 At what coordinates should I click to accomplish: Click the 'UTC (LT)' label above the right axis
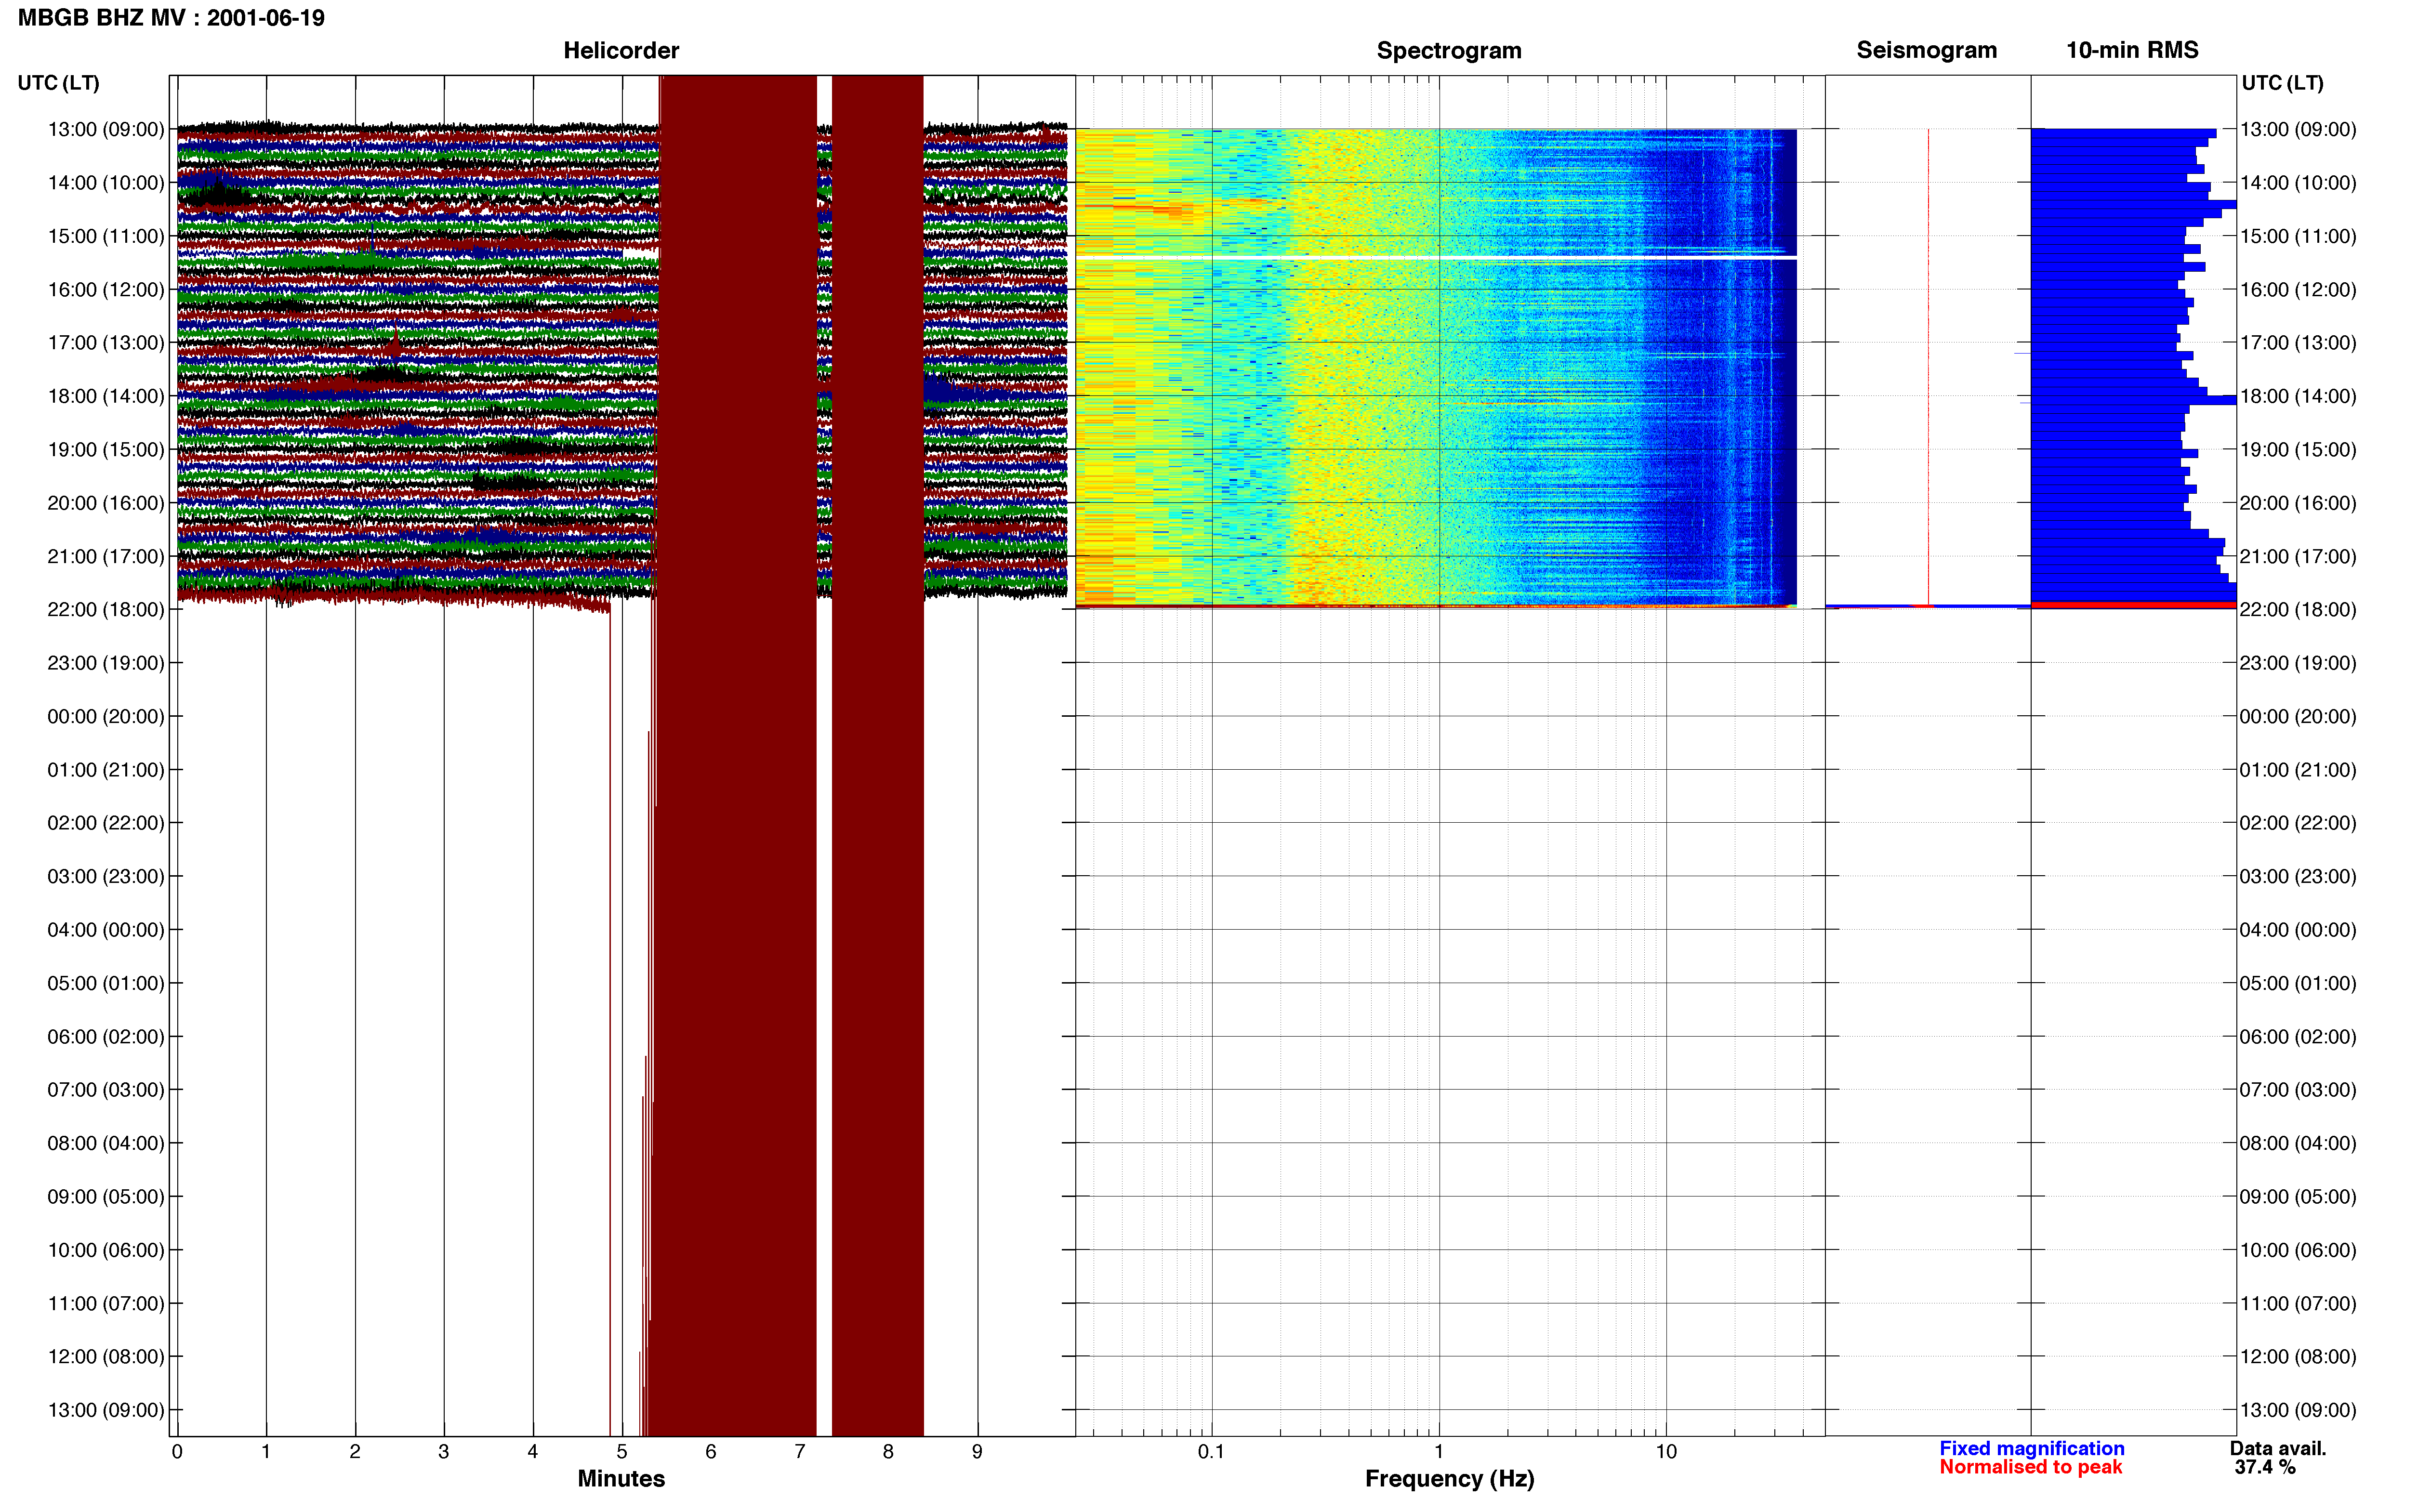[x=2282, y=83]
